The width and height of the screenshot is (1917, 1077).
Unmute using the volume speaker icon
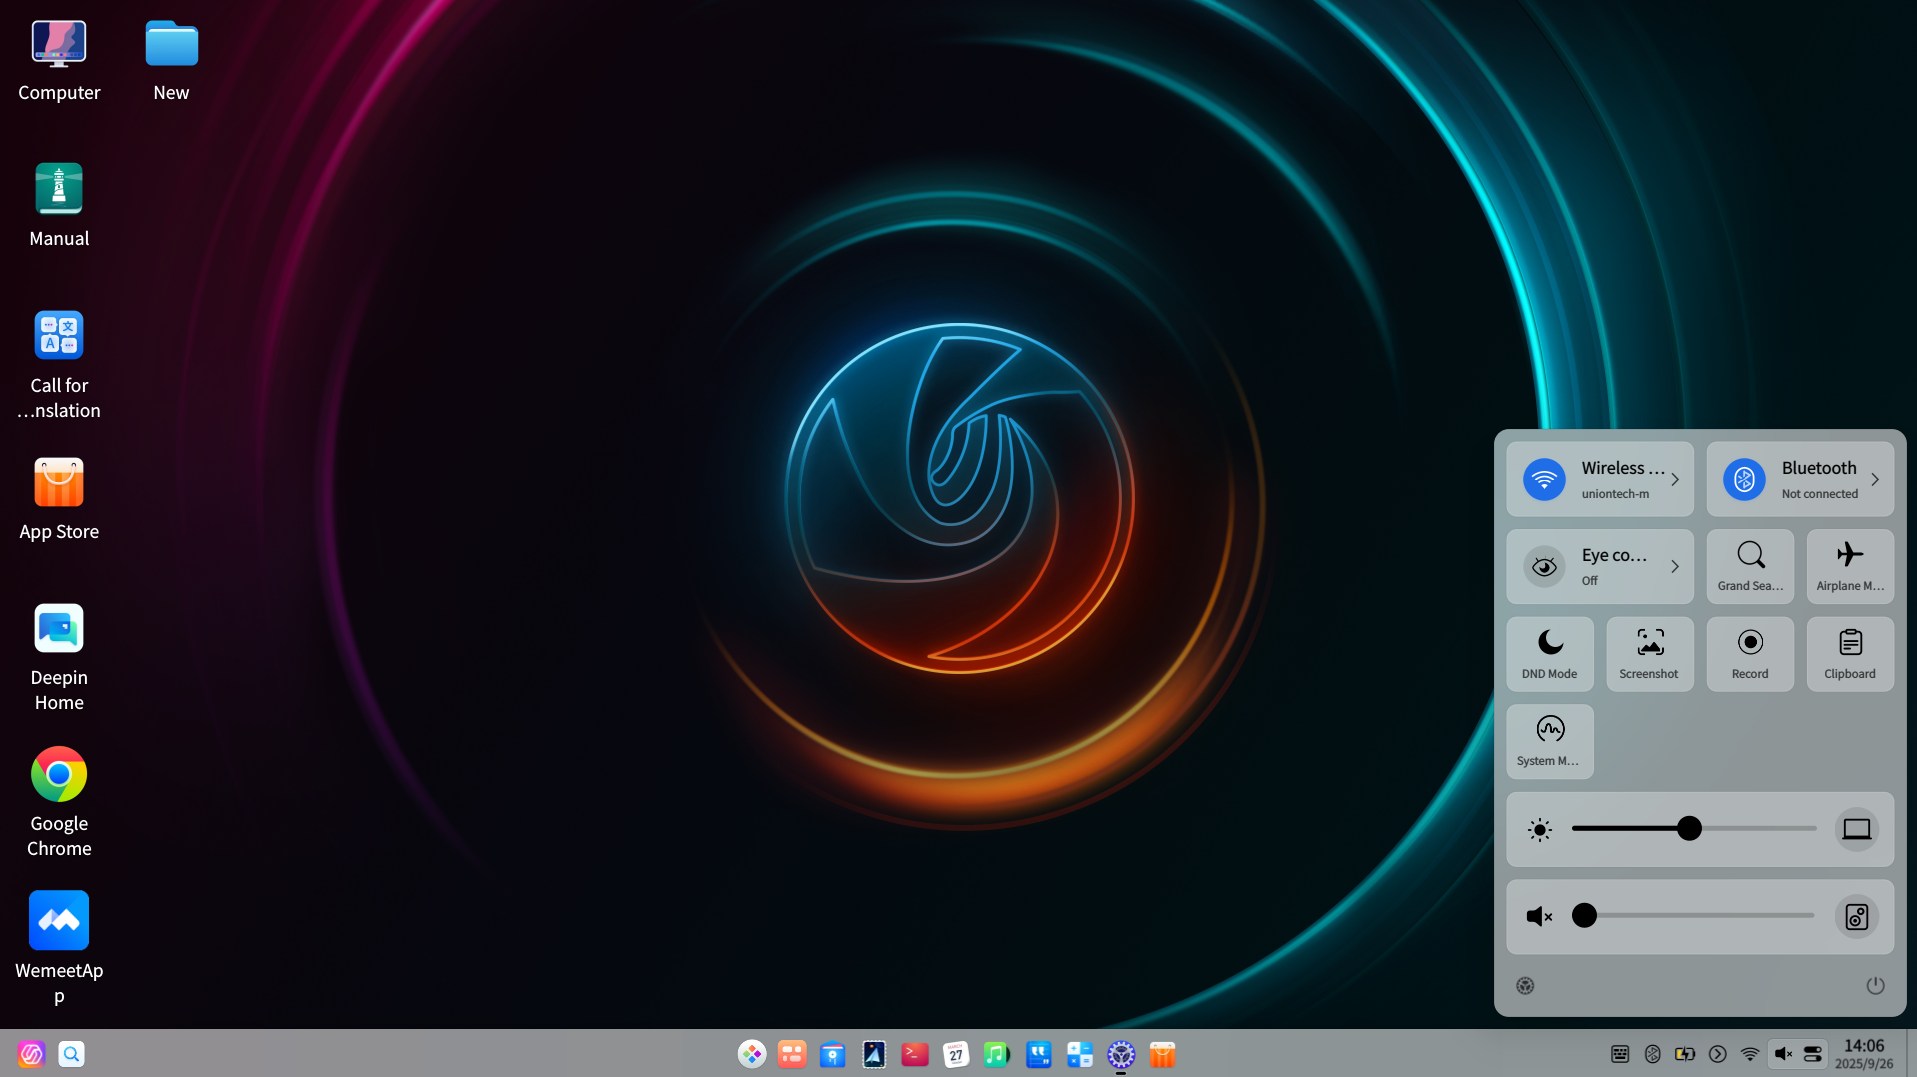[1539, 916]
